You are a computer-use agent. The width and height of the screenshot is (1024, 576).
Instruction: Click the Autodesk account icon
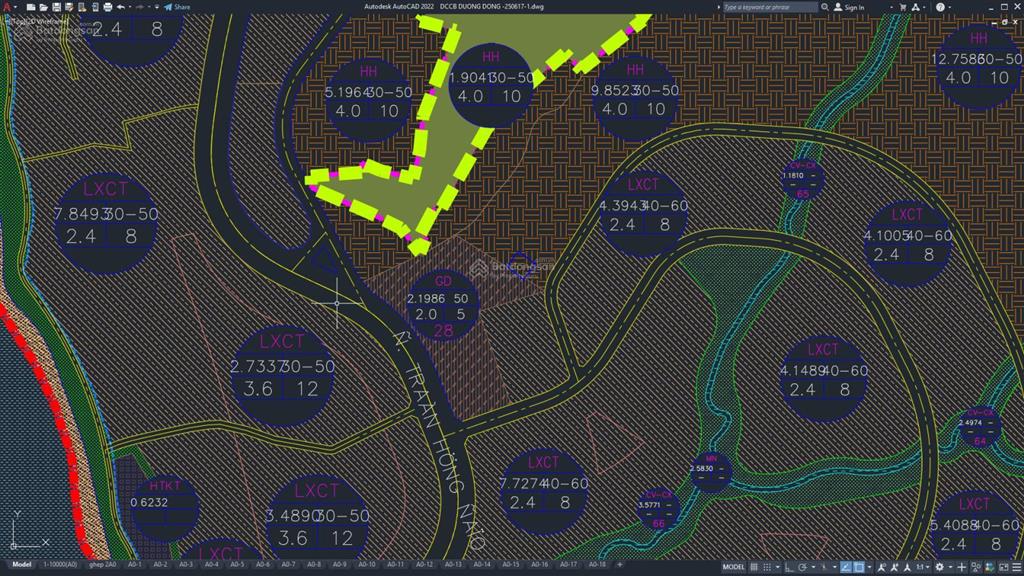point(916,7)
